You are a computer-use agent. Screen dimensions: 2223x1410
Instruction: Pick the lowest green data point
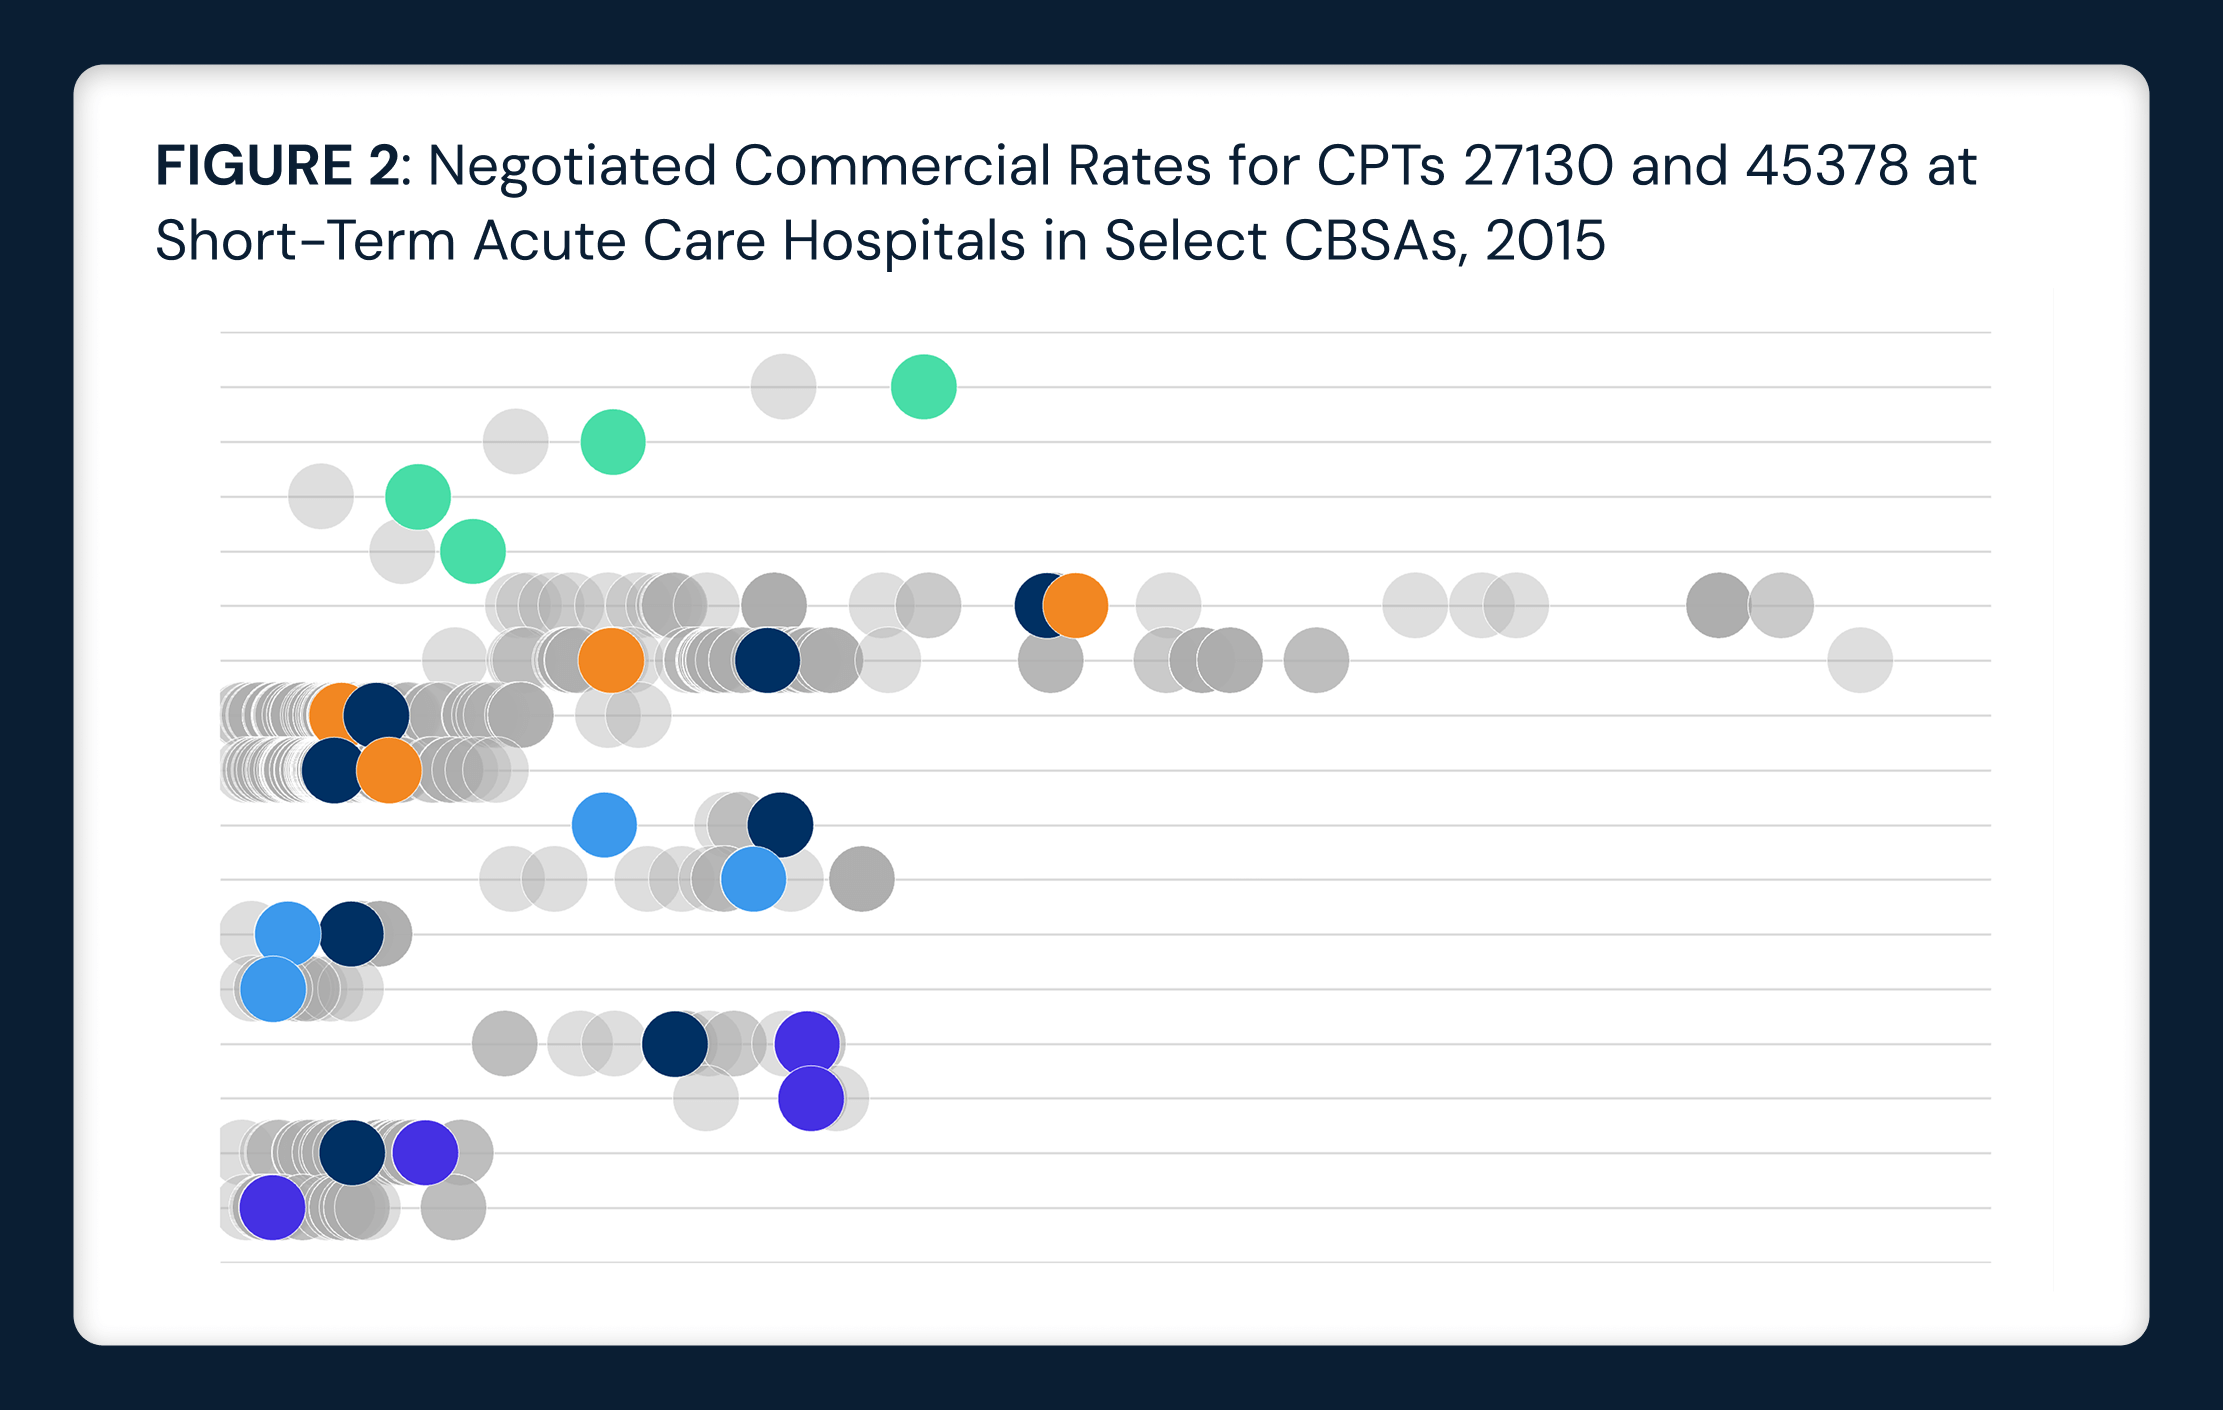473,551
